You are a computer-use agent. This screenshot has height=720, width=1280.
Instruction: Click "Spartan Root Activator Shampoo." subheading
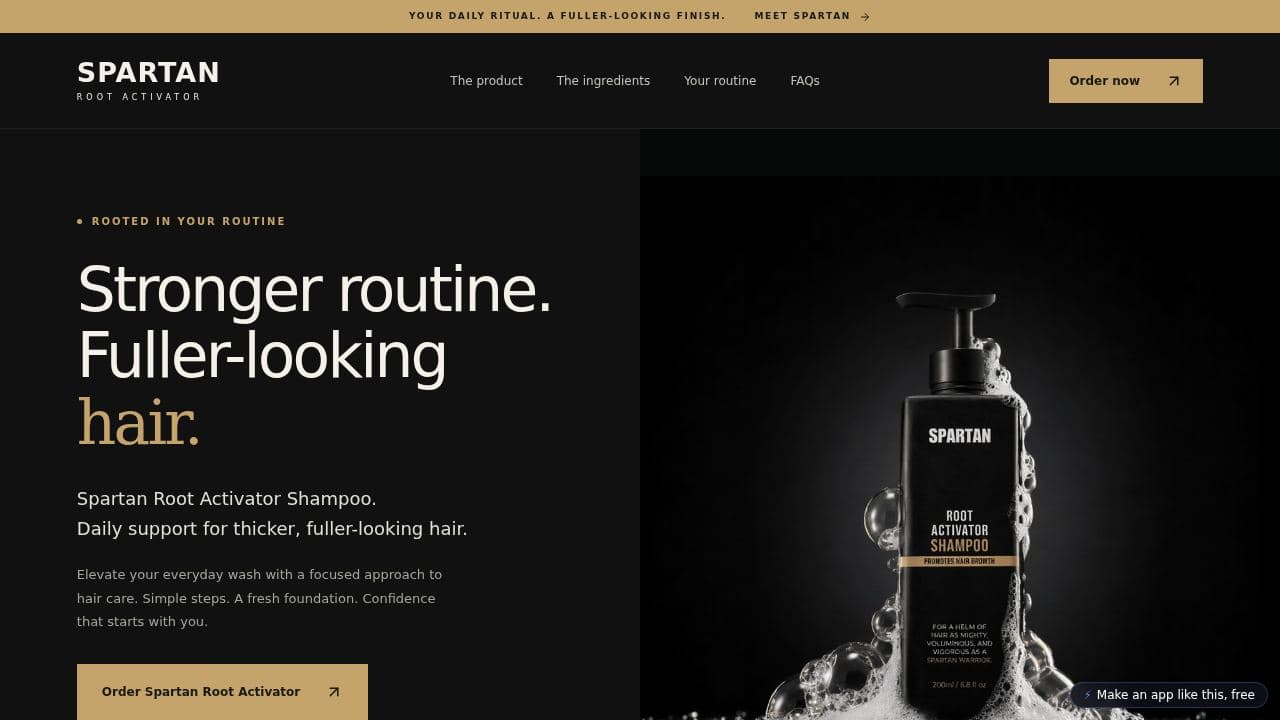tap(227, 499)
